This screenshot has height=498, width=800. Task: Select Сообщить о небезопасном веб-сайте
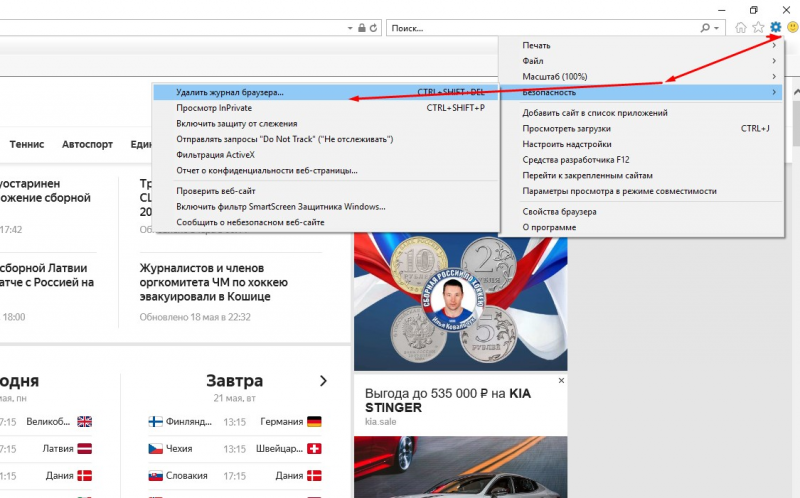point(326,222)
